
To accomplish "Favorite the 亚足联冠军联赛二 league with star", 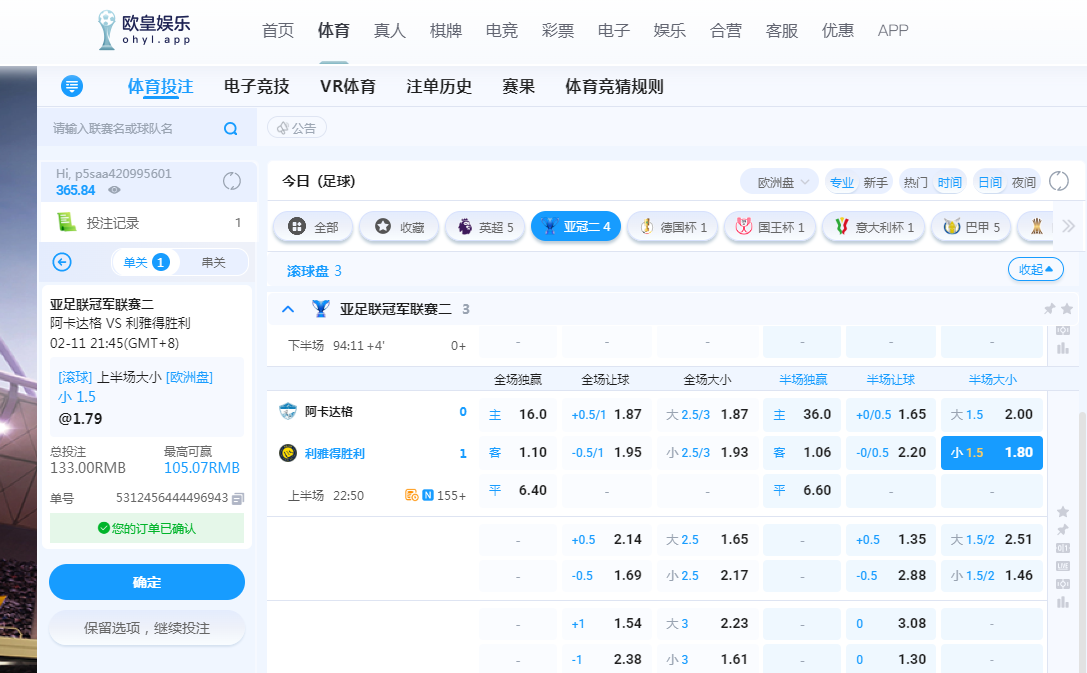I will click(1067, 309).
